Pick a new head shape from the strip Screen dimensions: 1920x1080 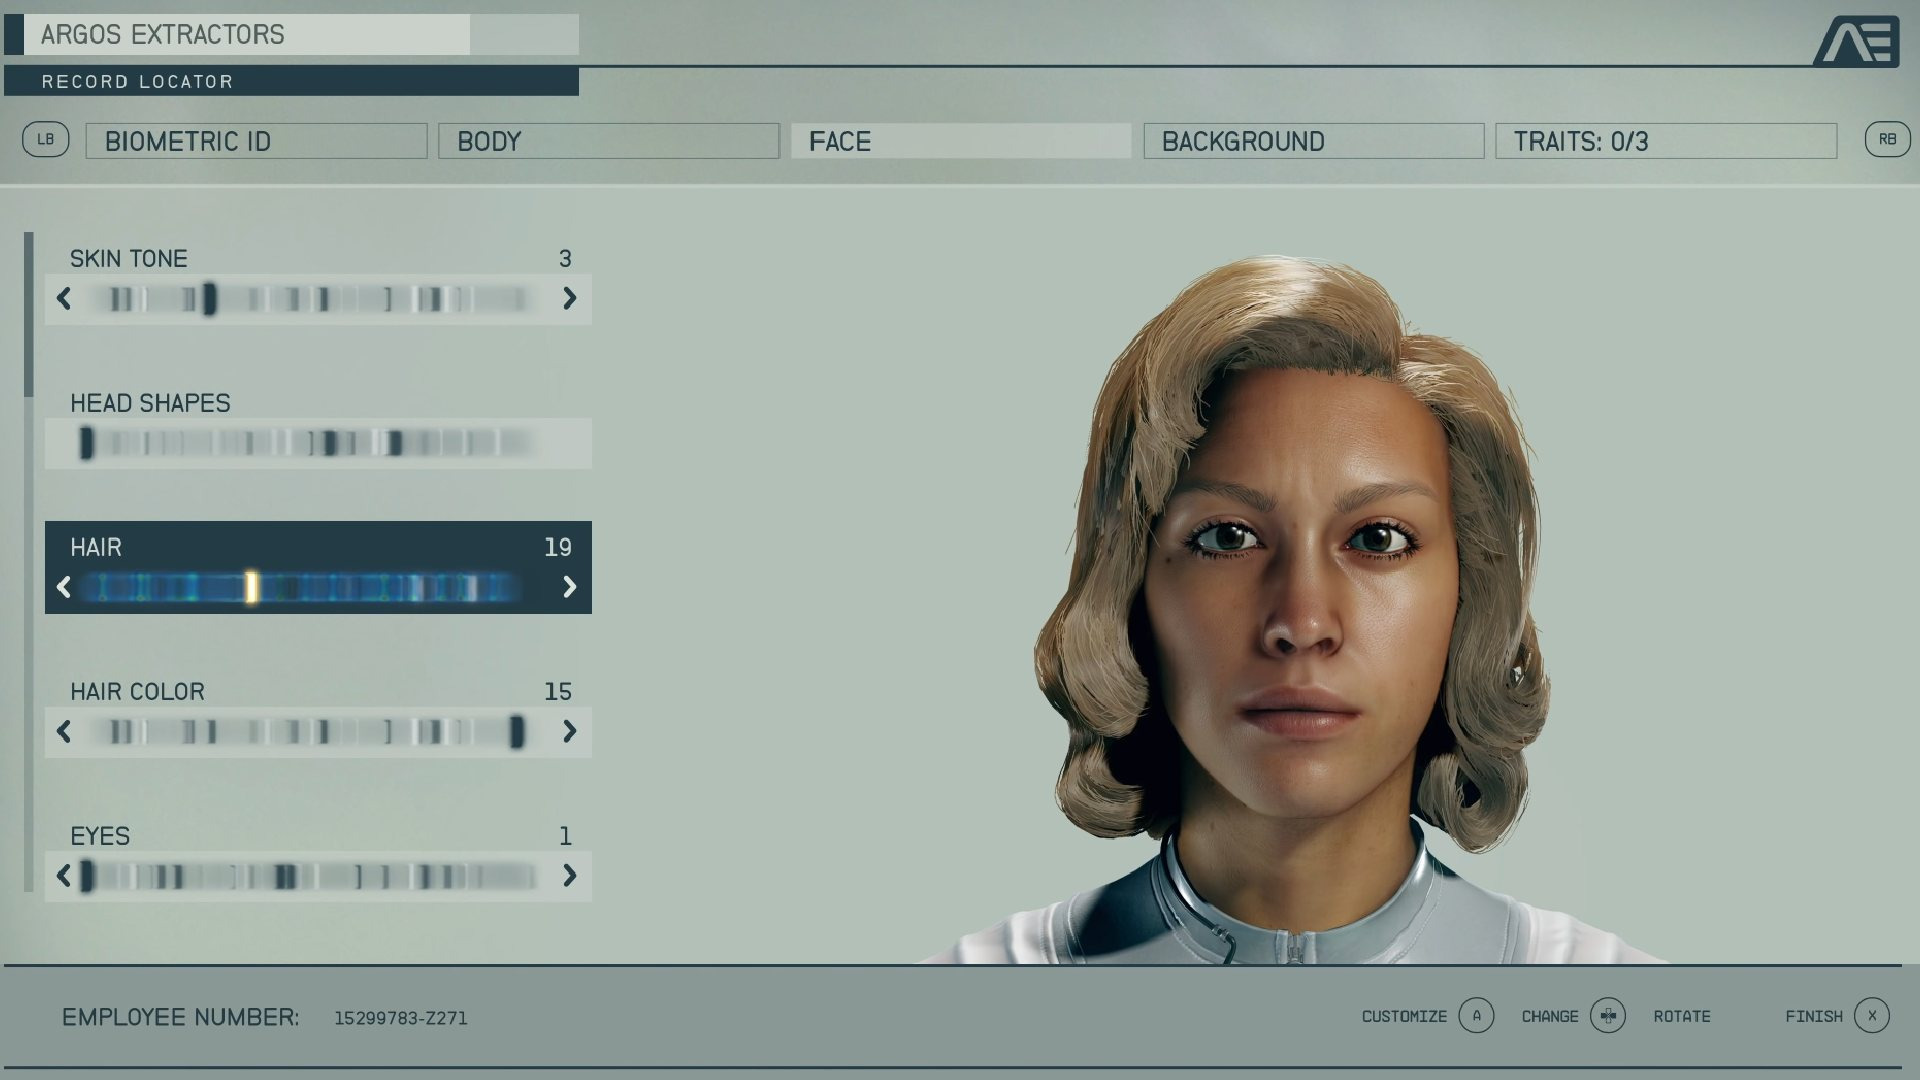(x=320, y=443)
